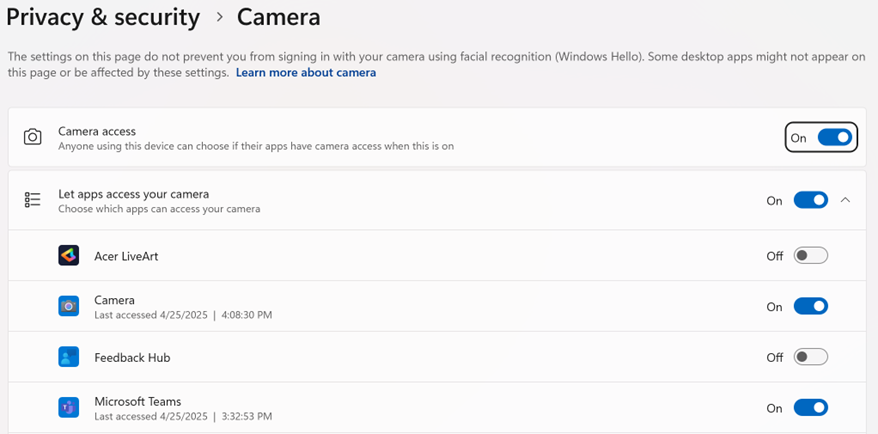Image resolution: width=878 pixels, height=434 pixels.
Task: Click the camera outline icon beside Camera access
Action: click(x=33, y=137)
